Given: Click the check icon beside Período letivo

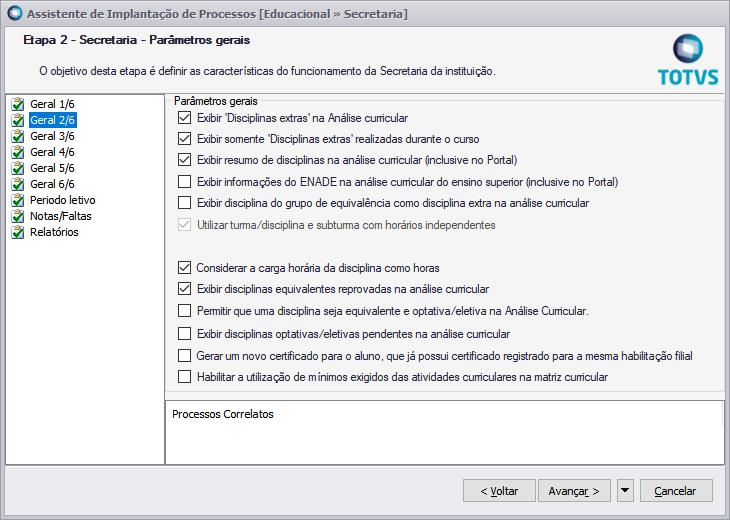Looking at the screenshot, I should (x=17, y=200).
